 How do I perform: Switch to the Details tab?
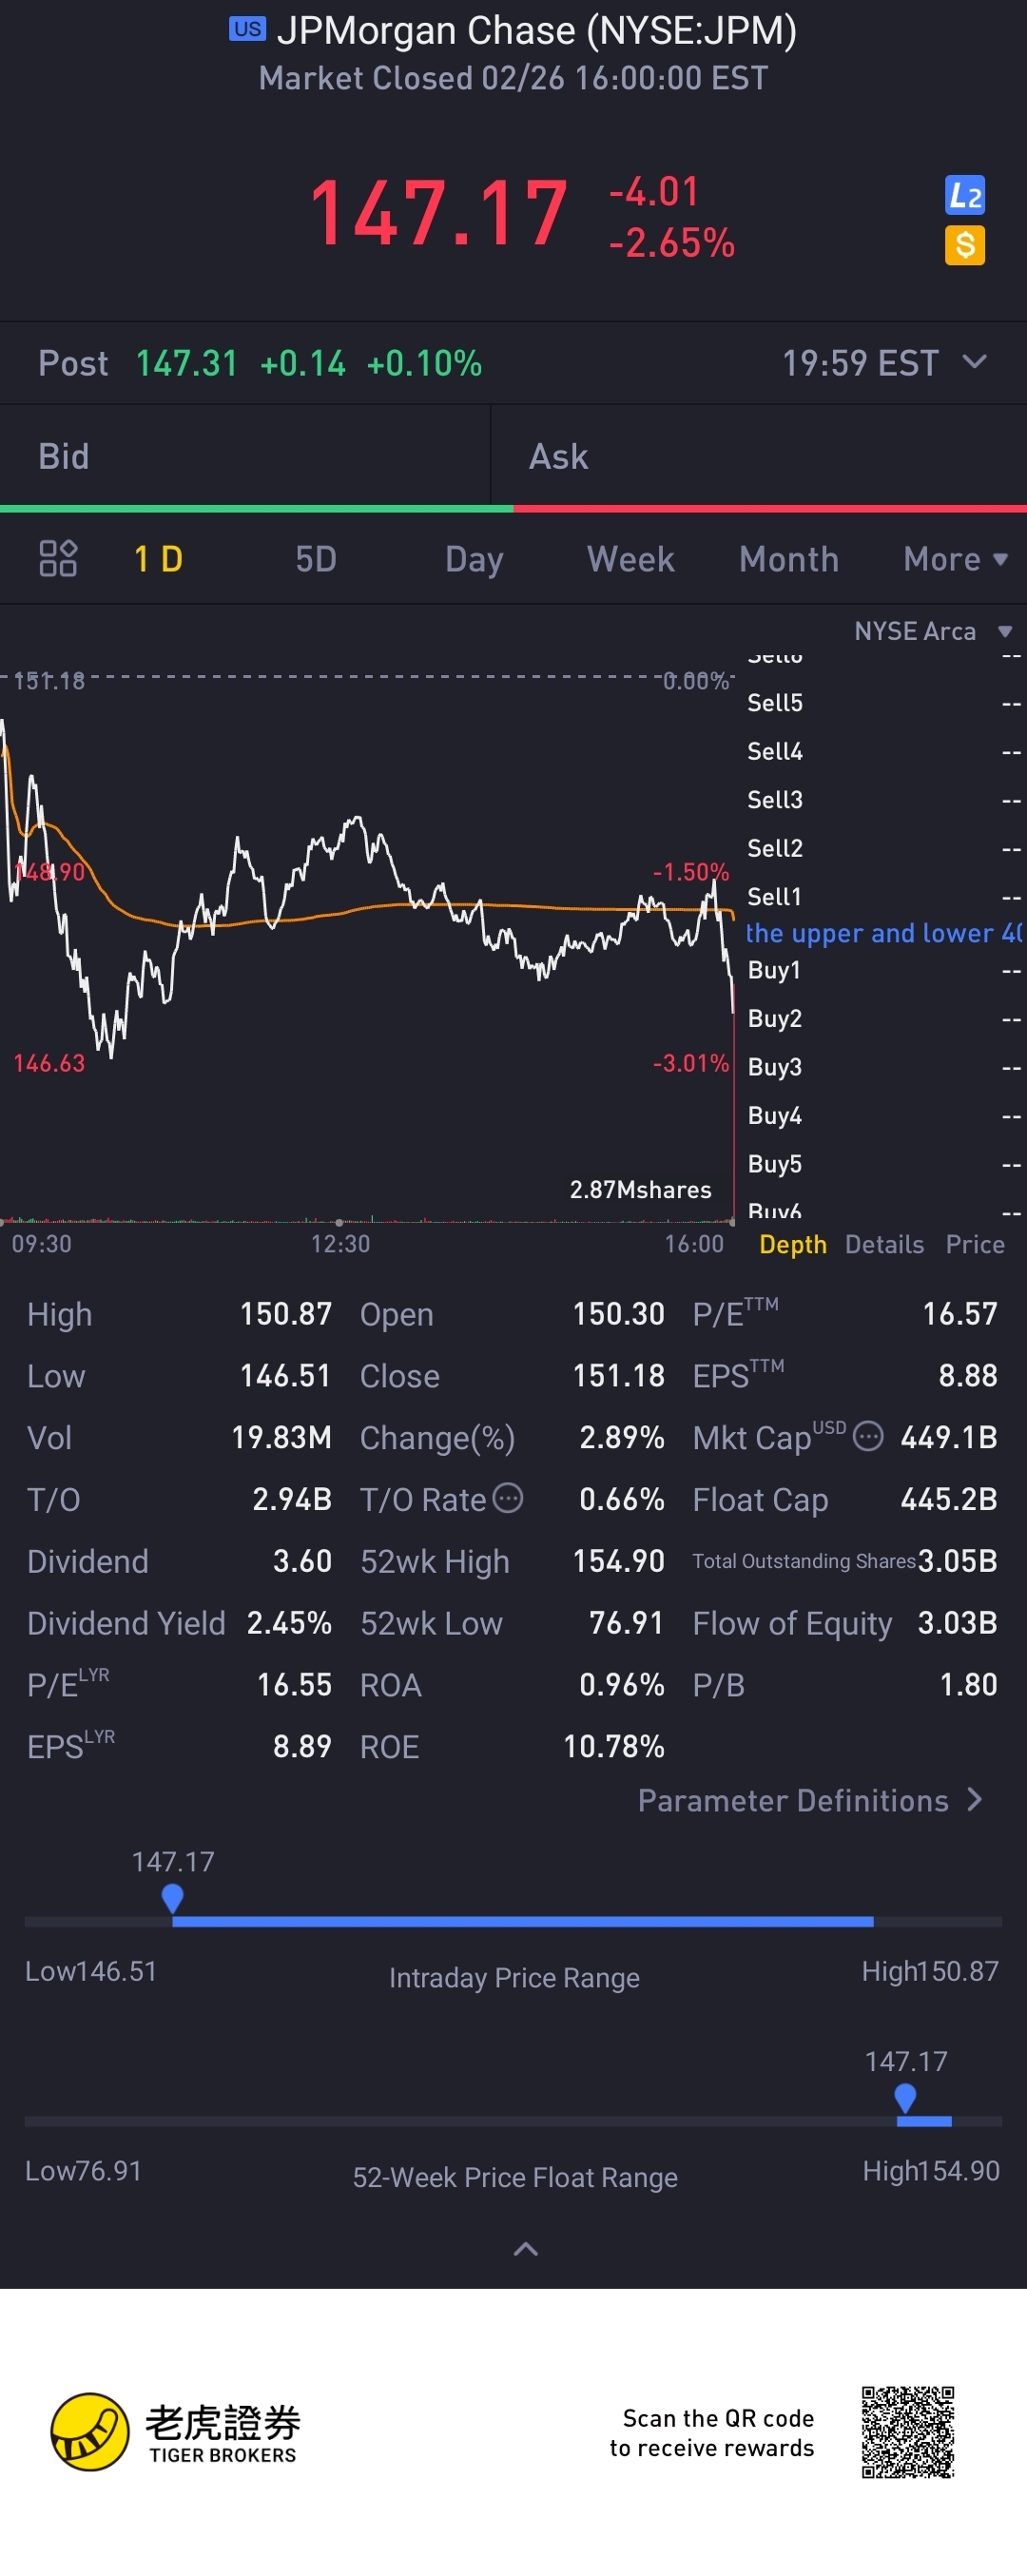tap(884, 1244)
